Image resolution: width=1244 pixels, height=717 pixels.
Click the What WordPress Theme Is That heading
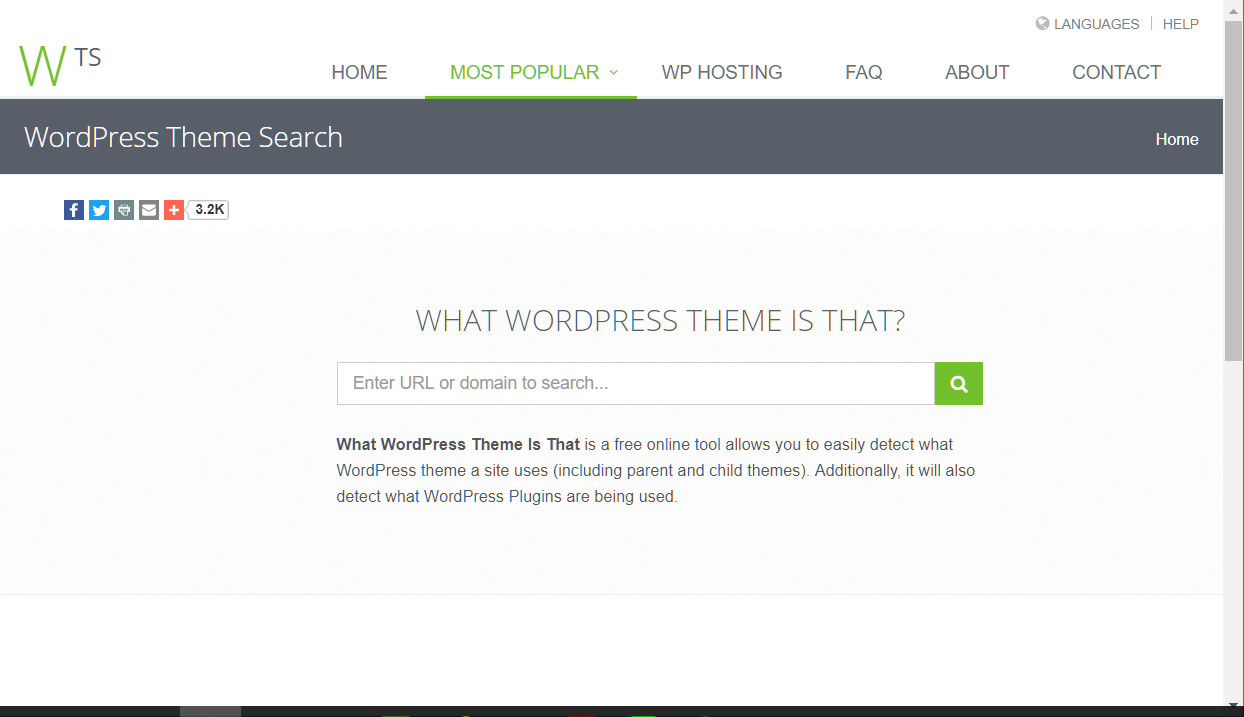tap(660, 321)
